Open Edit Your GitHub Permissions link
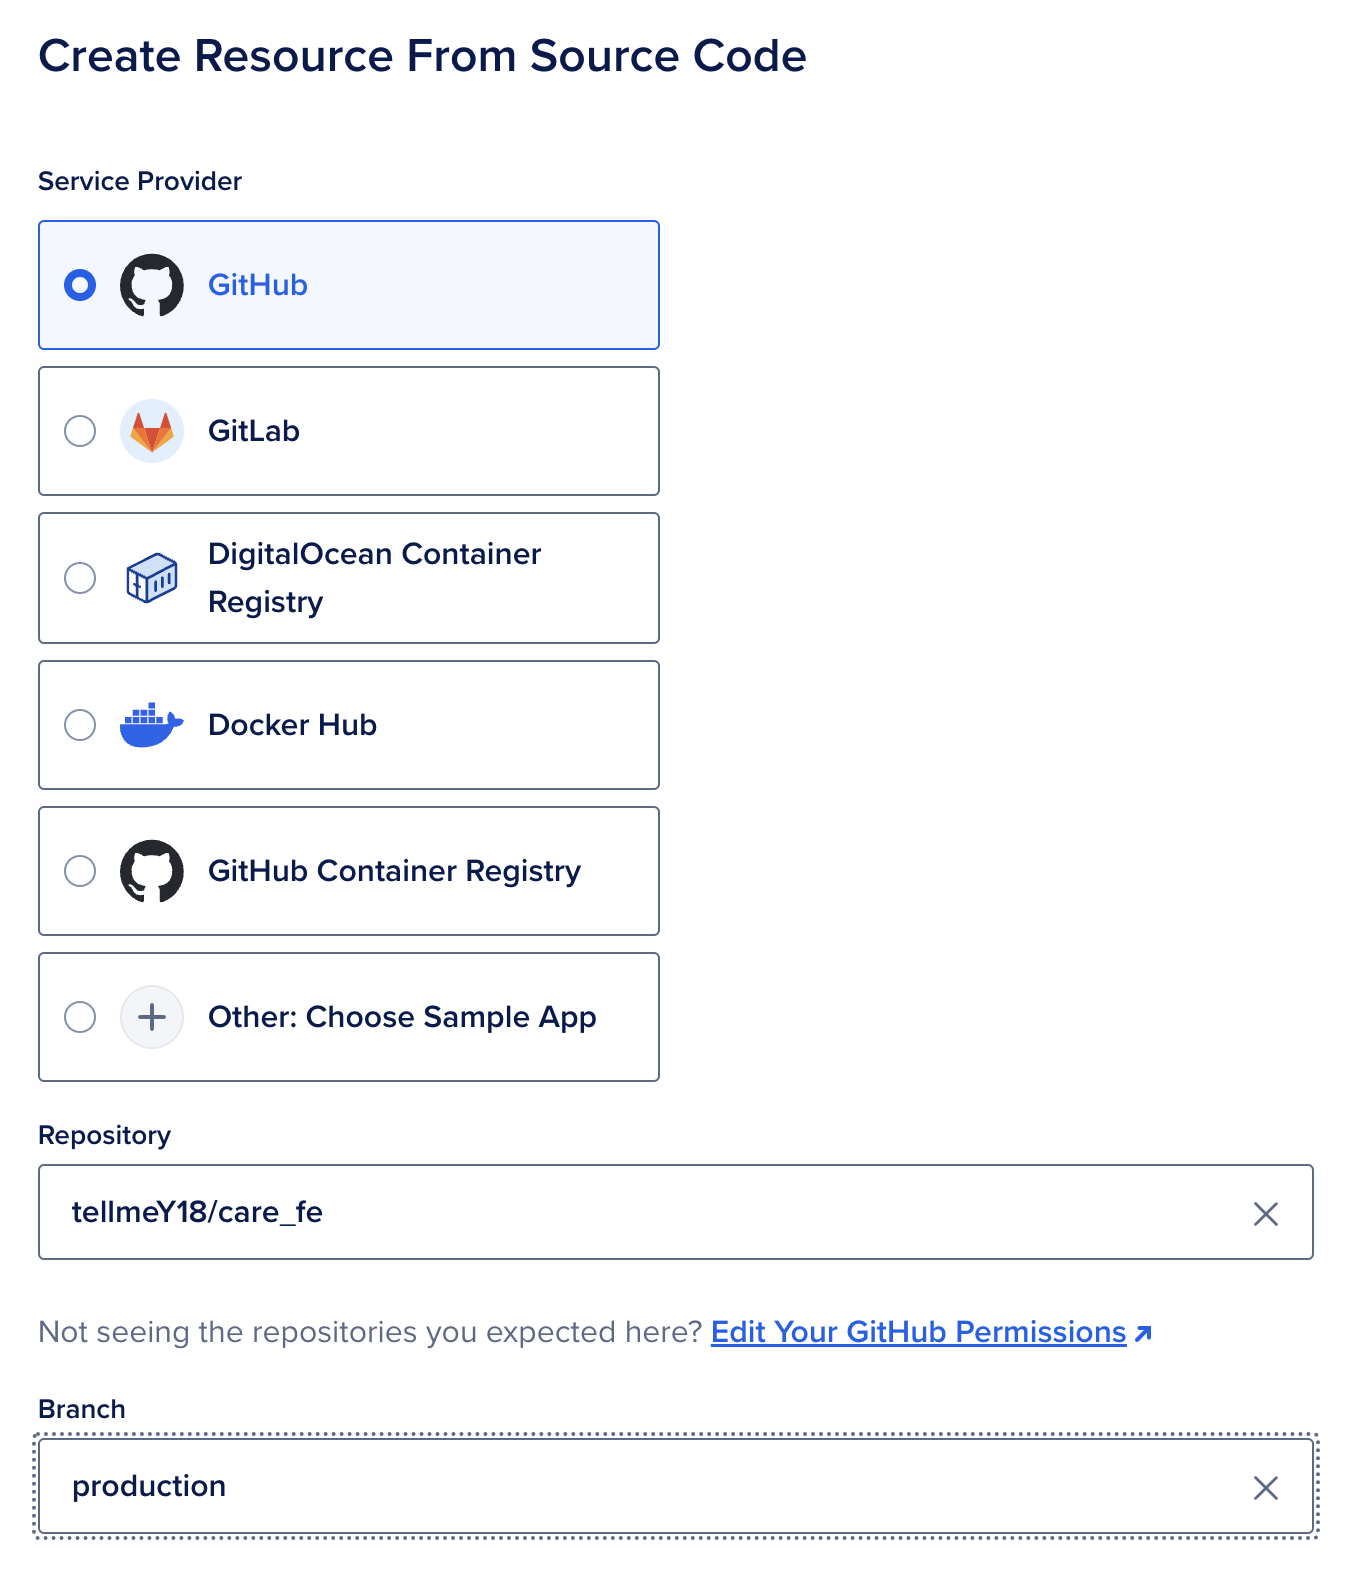 click(918, 1332)
